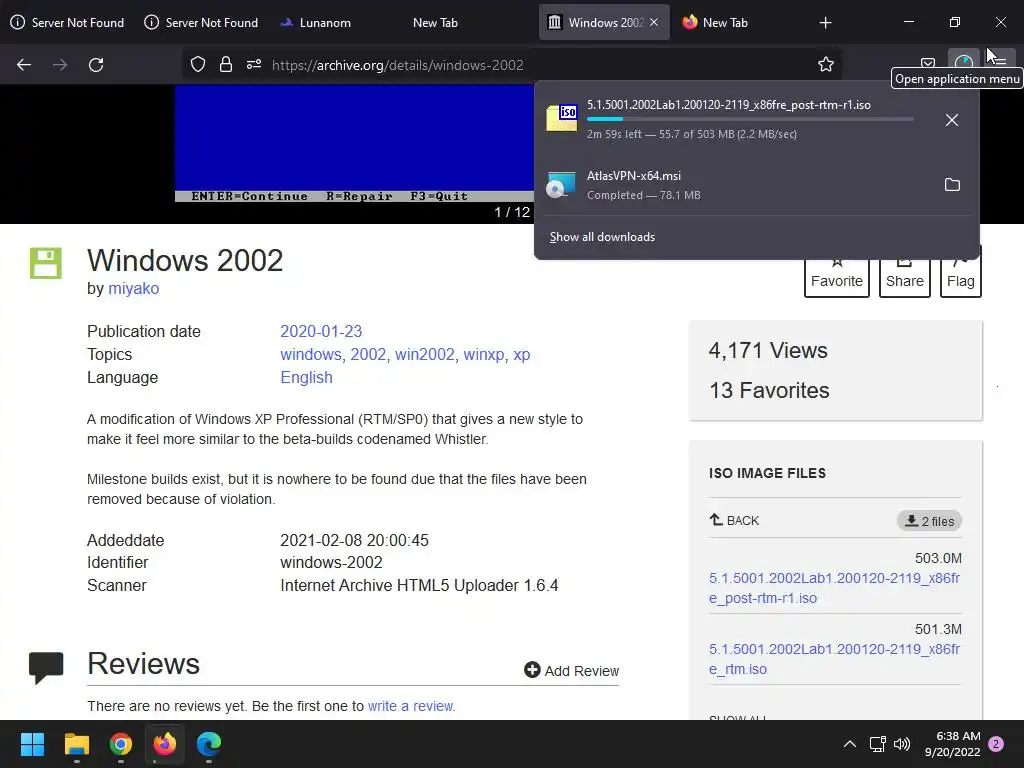Reload the current page
The image size is (1024, 768).
[96, 65]
